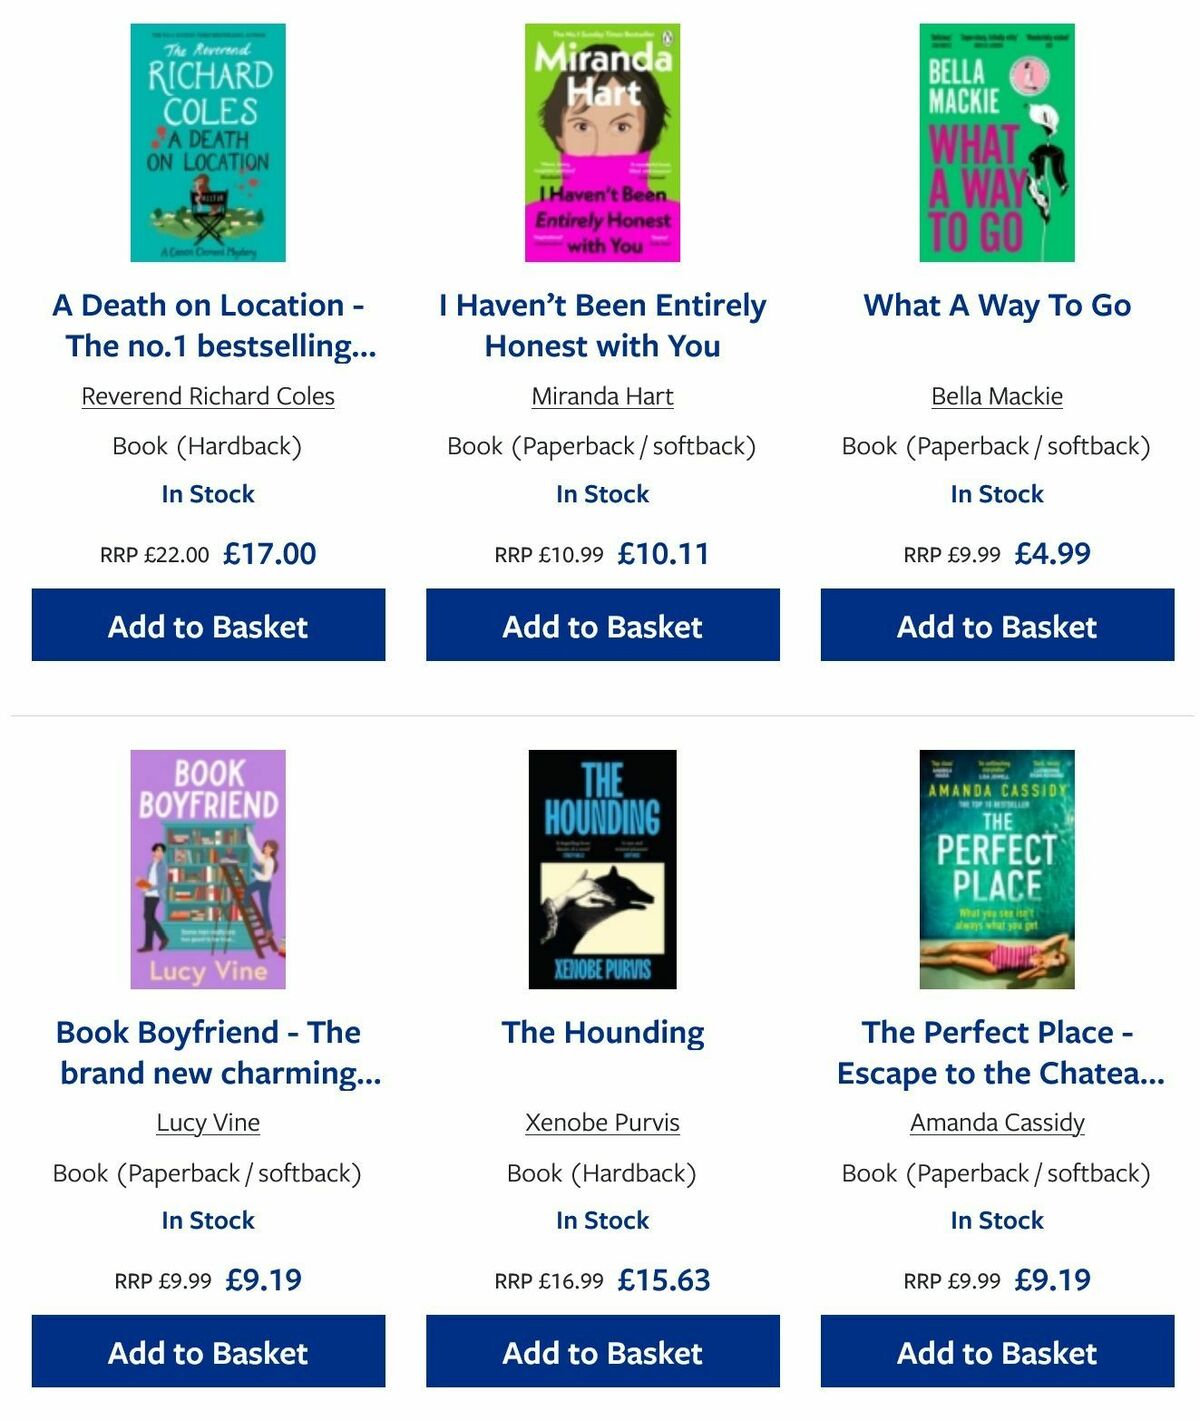View books by Bella Mackie

[x=996, y=396]
